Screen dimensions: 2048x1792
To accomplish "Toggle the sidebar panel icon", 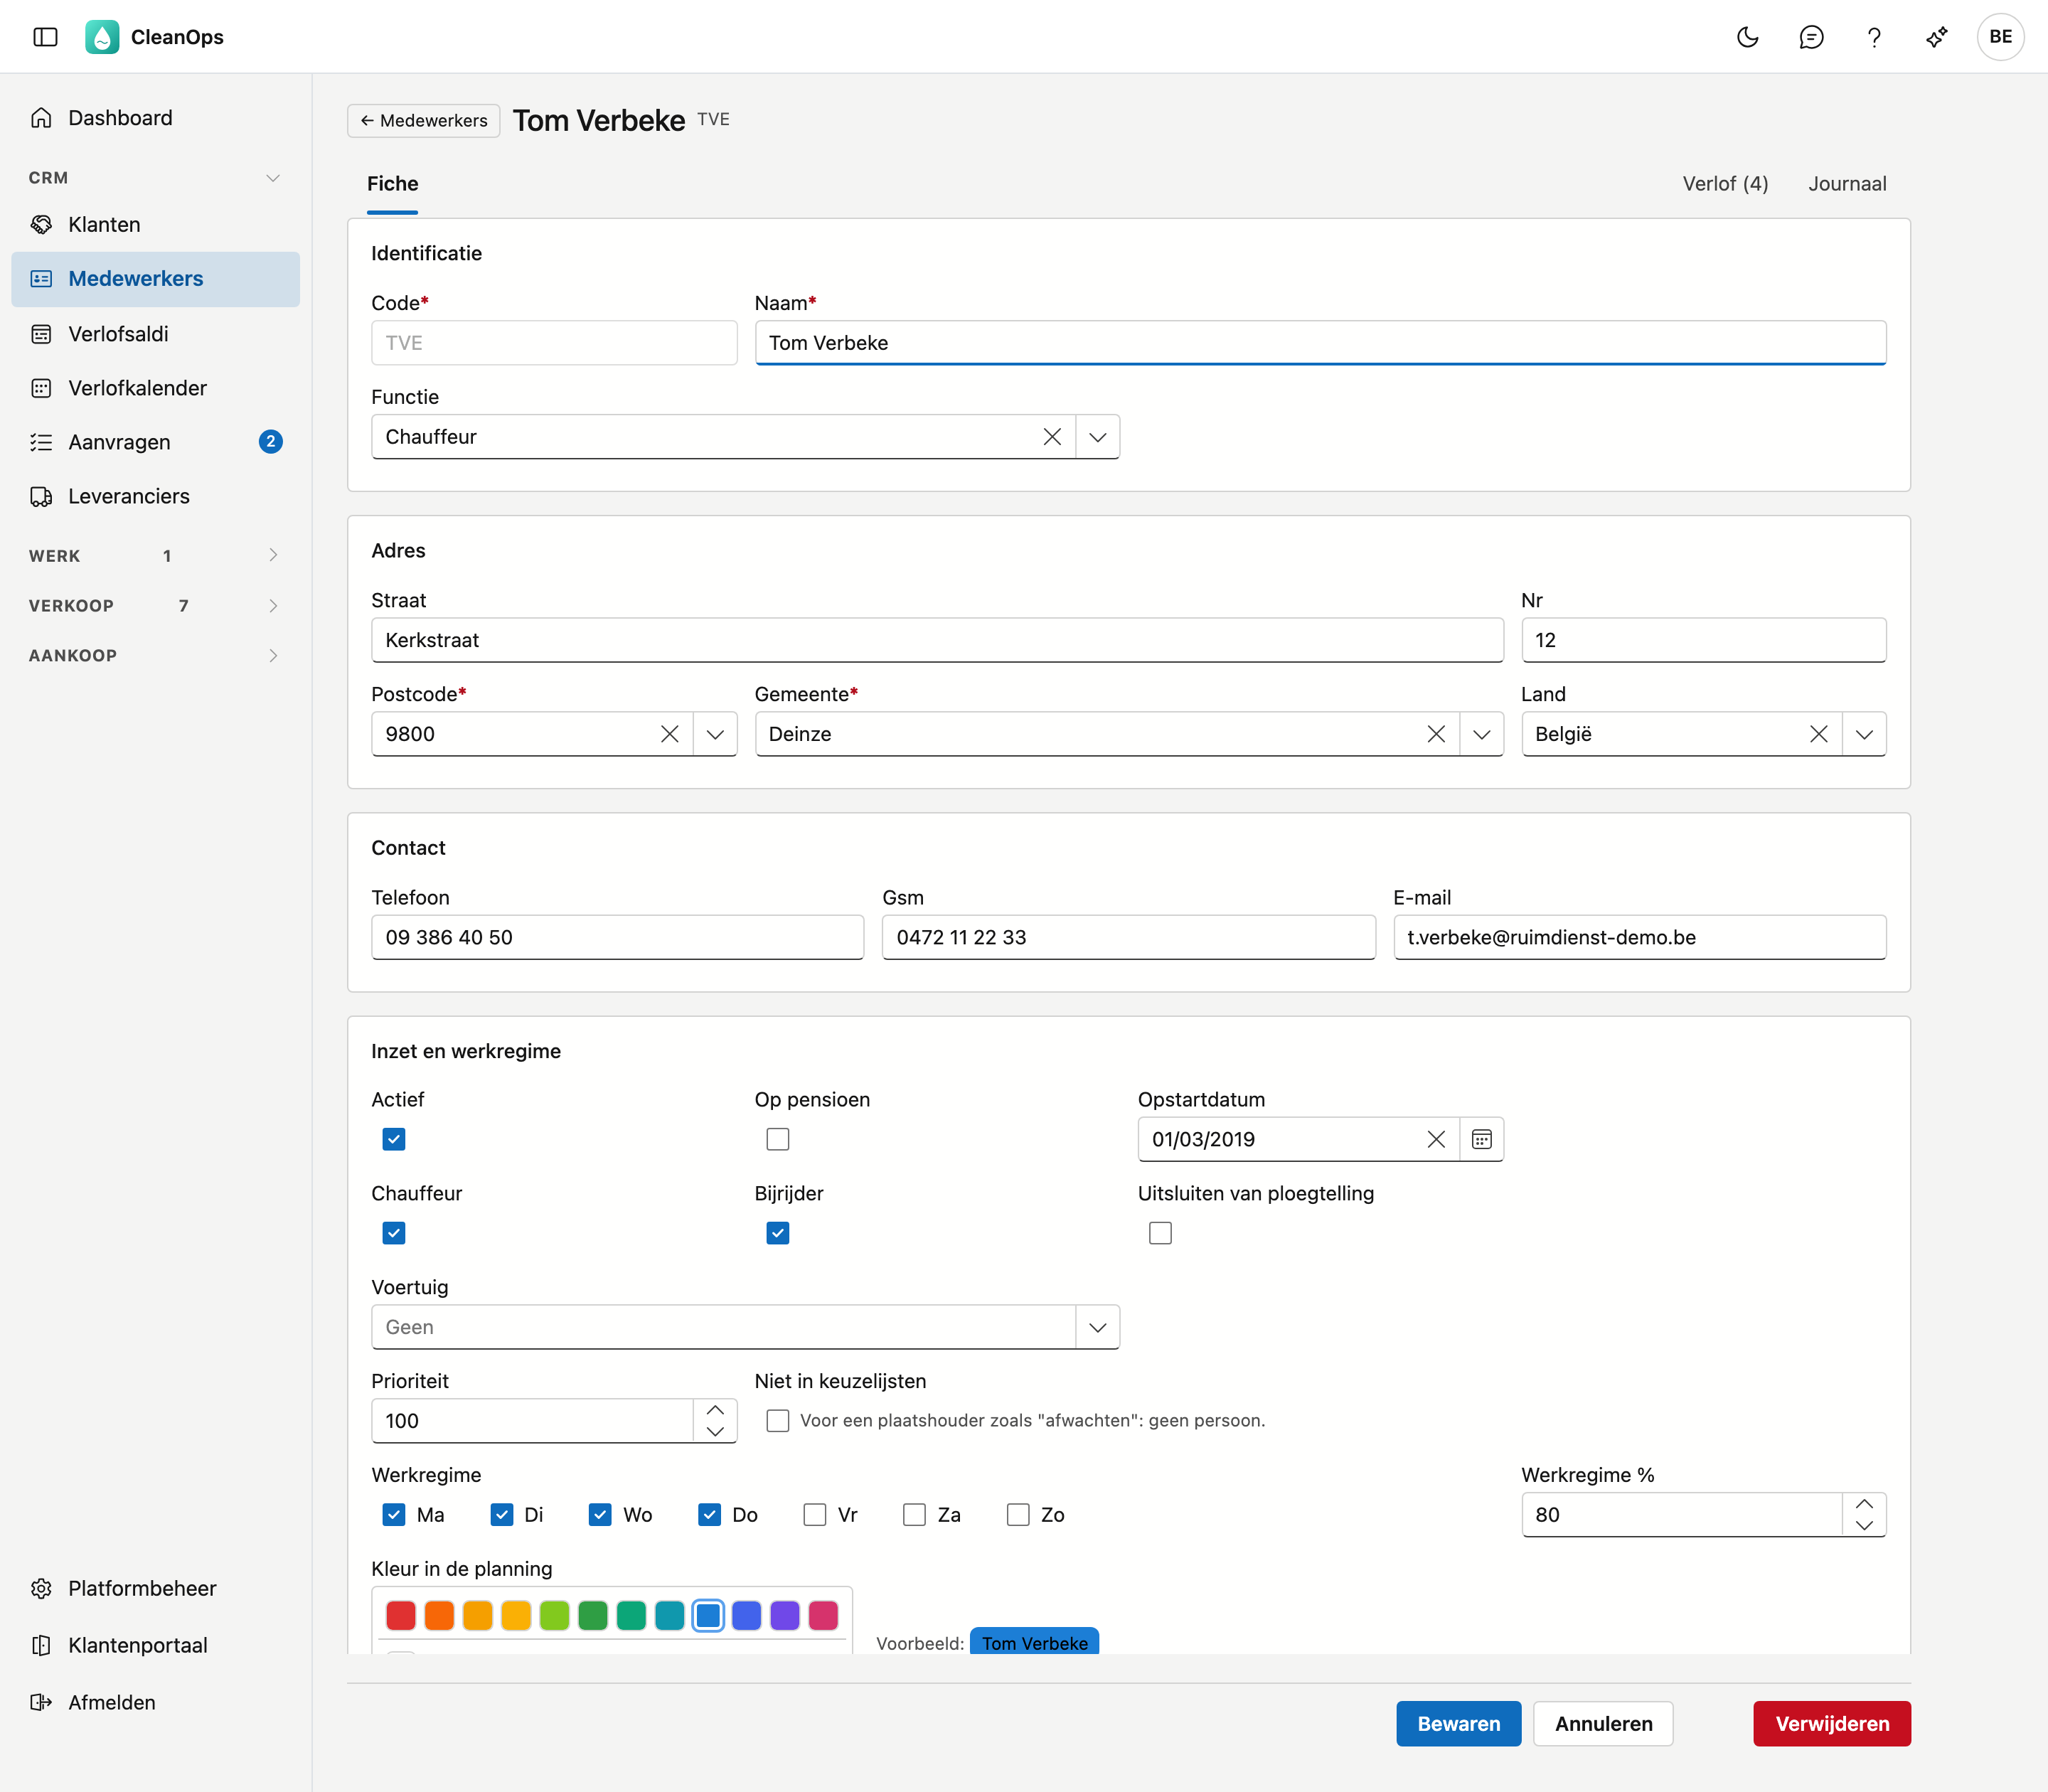I will tap(45, 37).
